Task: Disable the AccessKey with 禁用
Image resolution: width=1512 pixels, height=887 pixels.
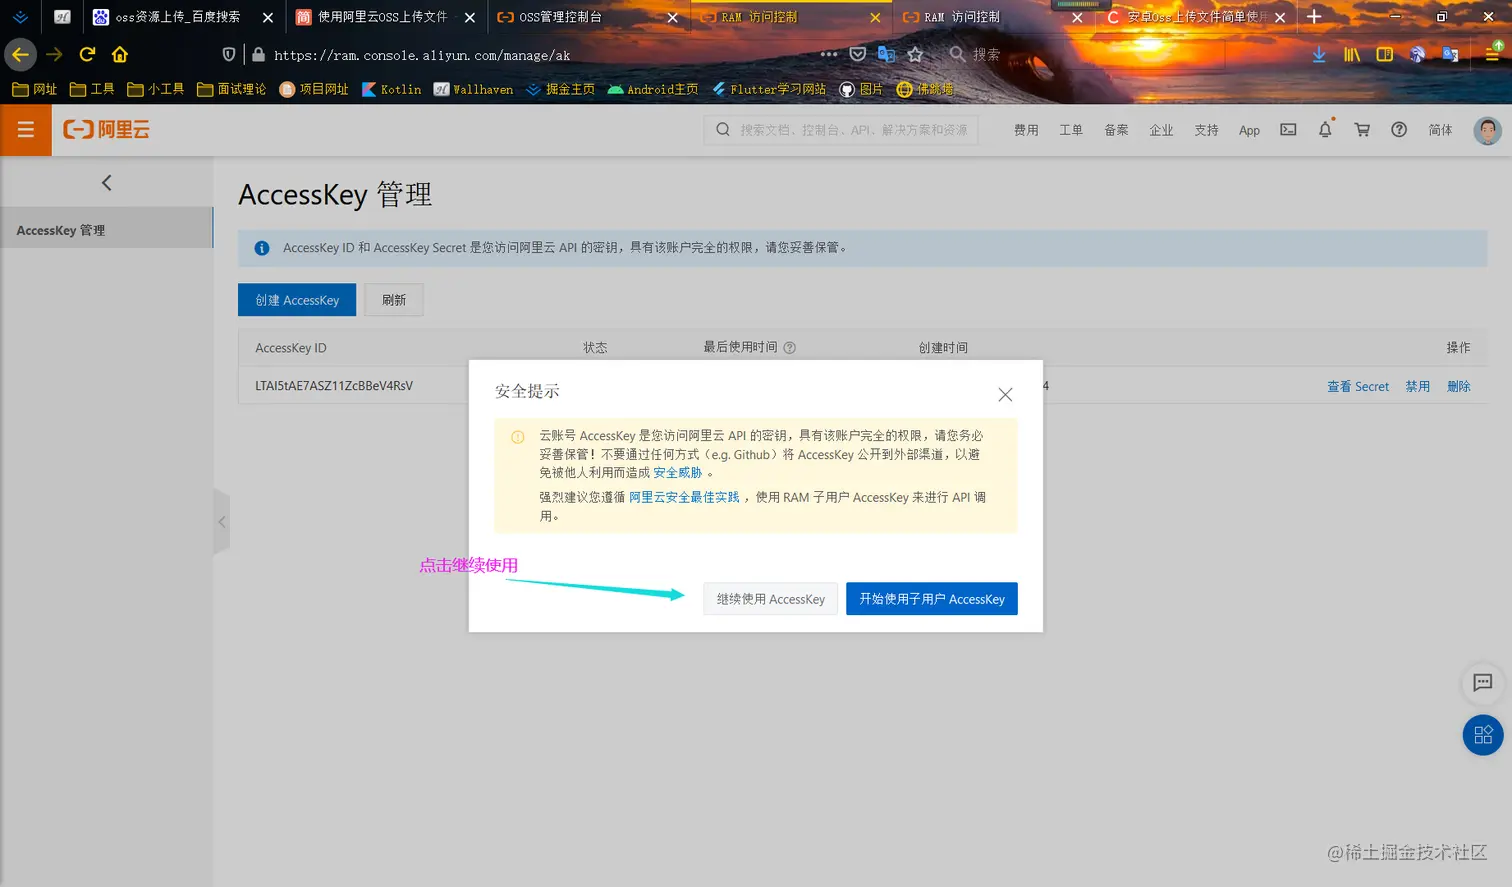Action: coord(1417,385)
